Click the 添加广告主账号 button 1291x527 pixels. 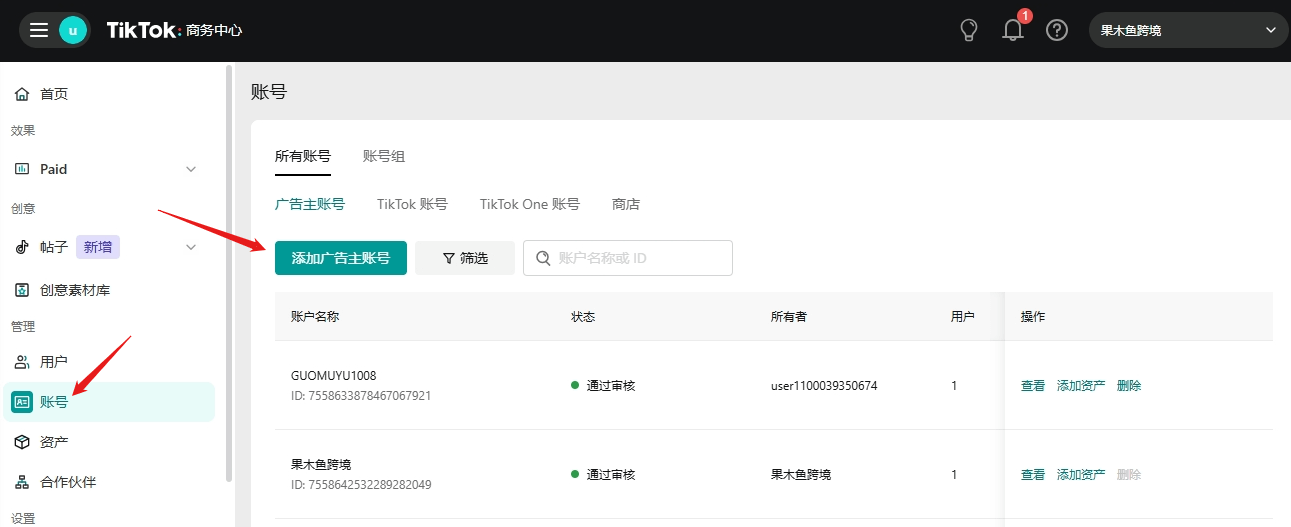click(341, 258)
